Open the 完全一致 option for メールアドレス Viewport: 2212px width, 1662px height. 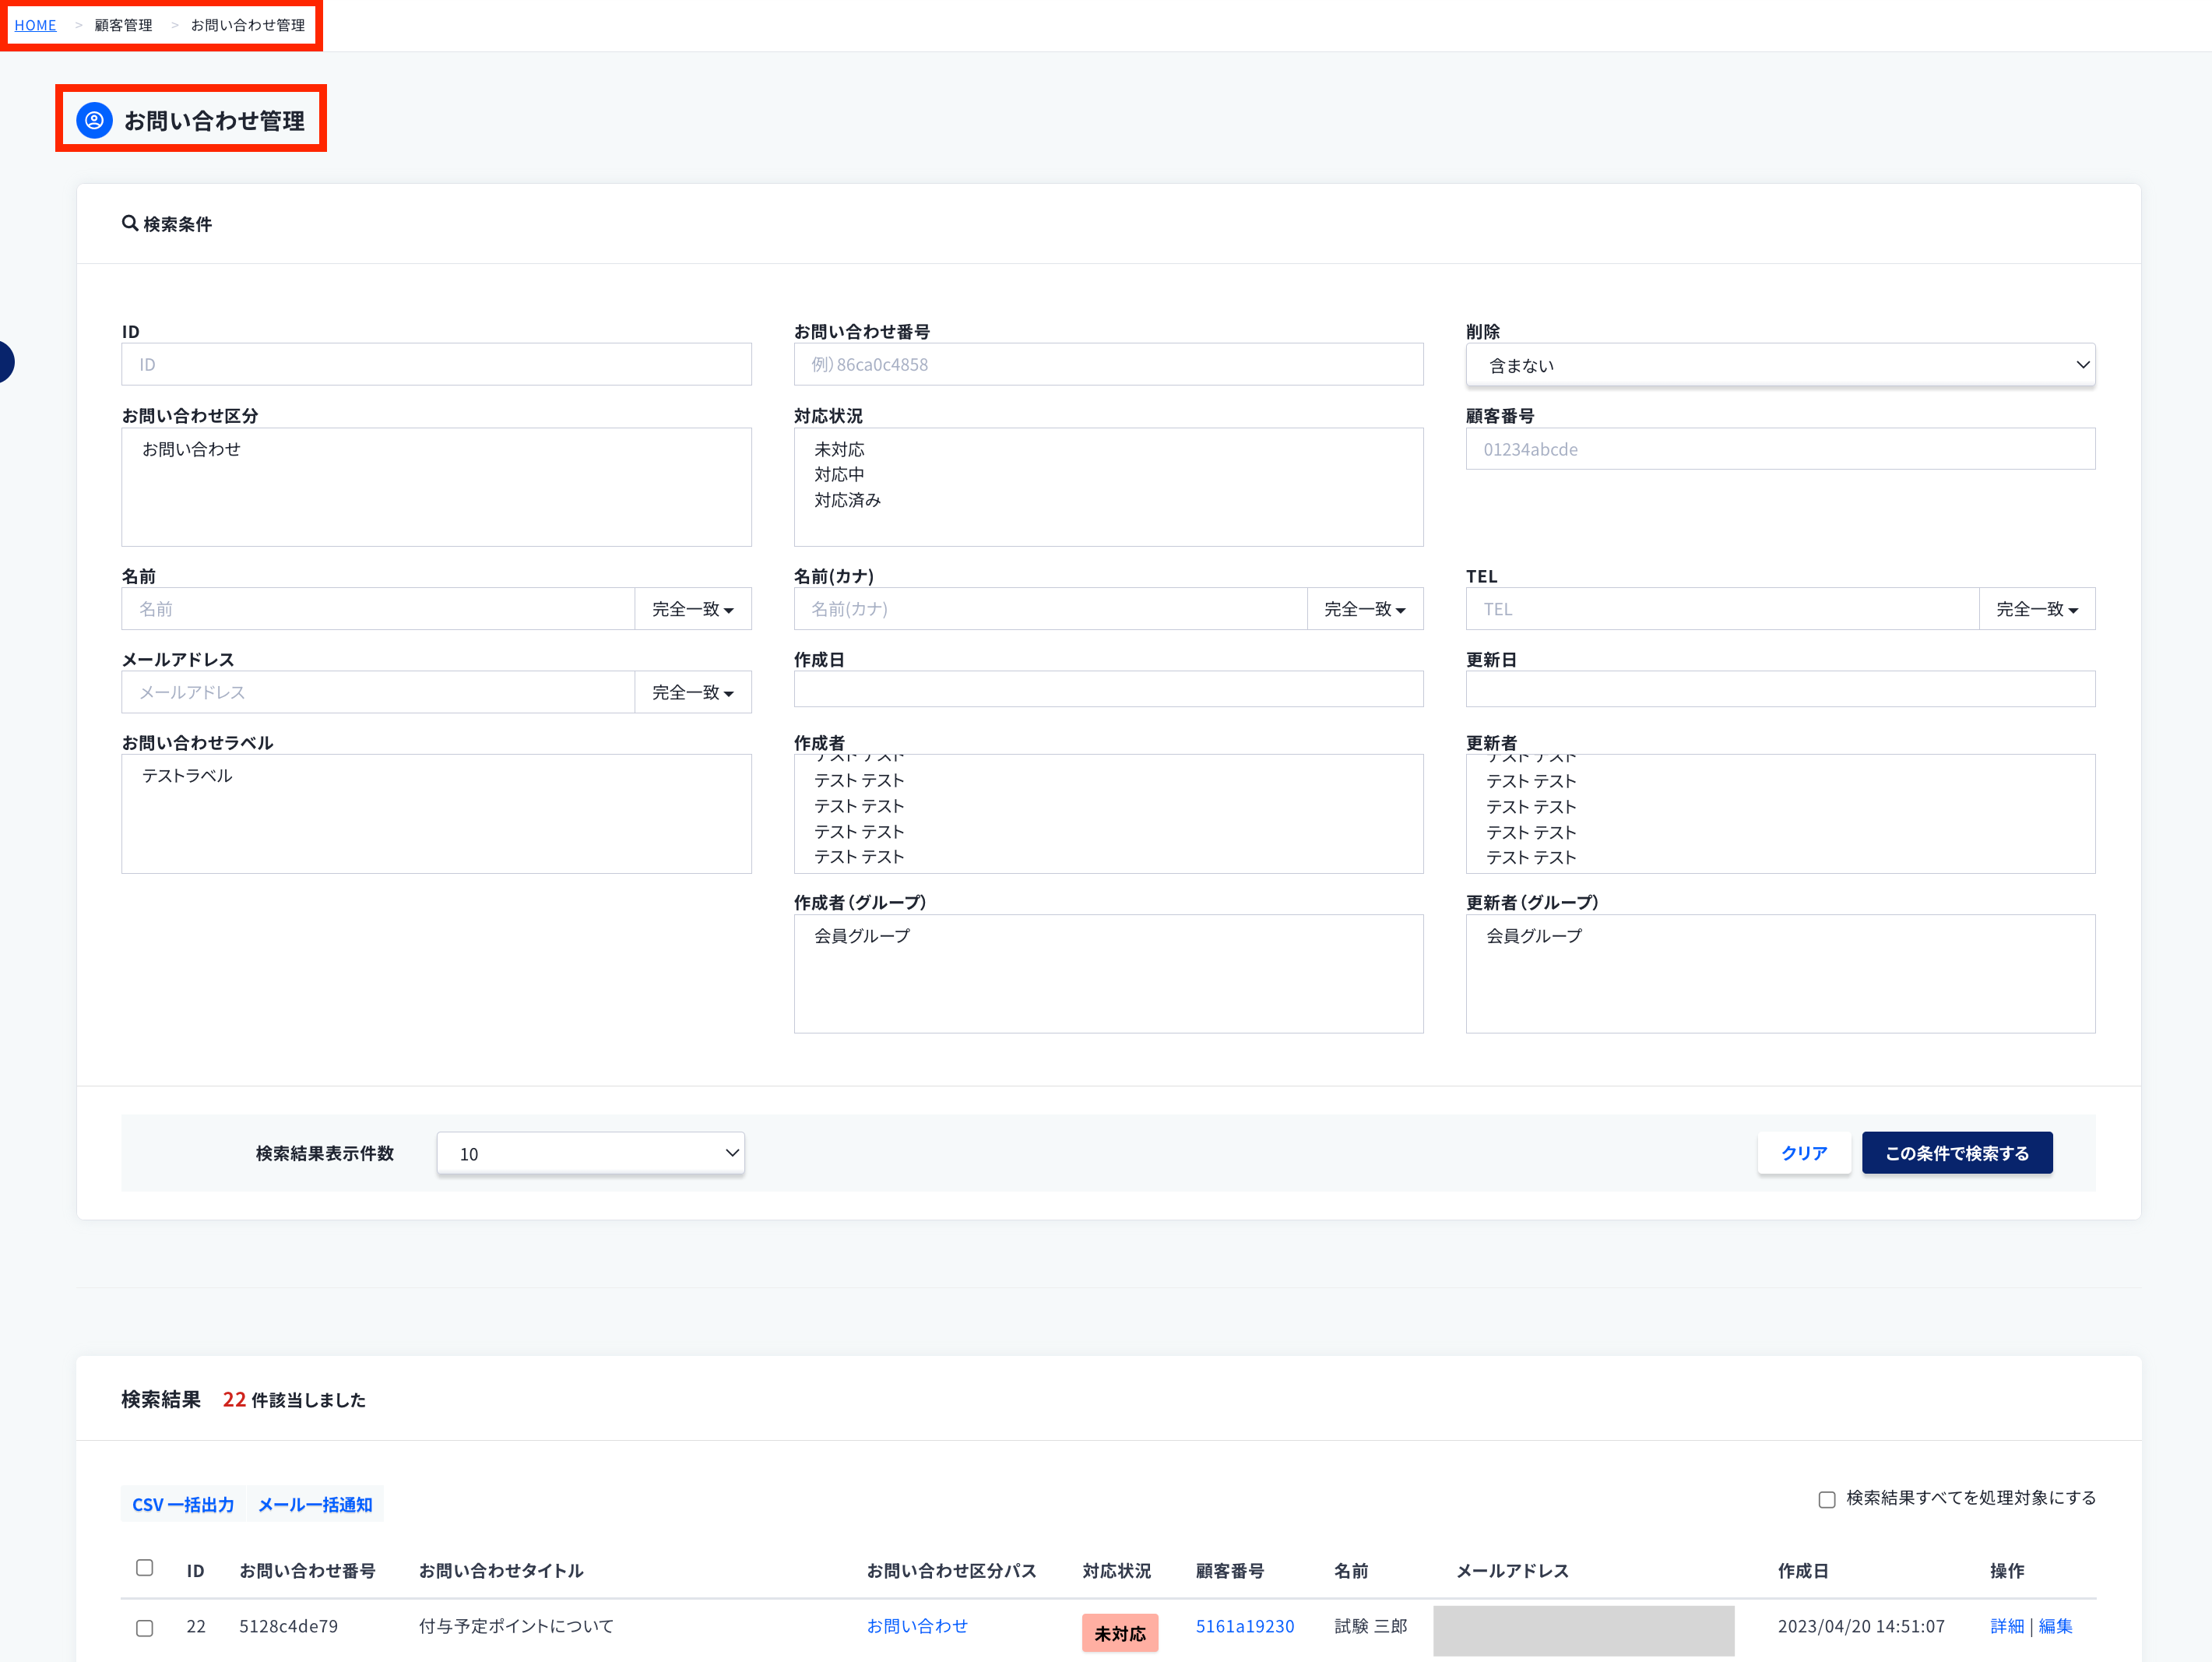(693, 691)
